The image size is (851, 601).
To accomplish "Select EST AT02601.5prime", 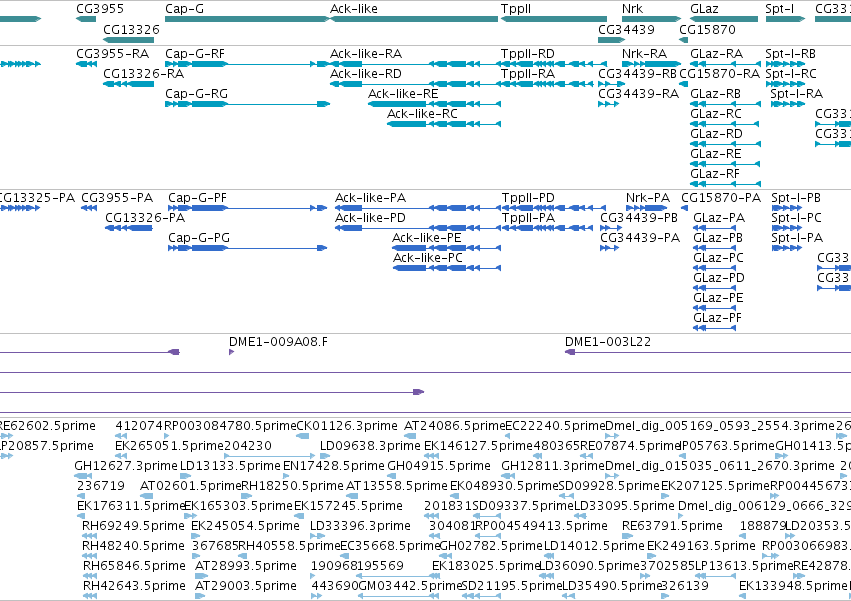I will (x=148, y=496).
